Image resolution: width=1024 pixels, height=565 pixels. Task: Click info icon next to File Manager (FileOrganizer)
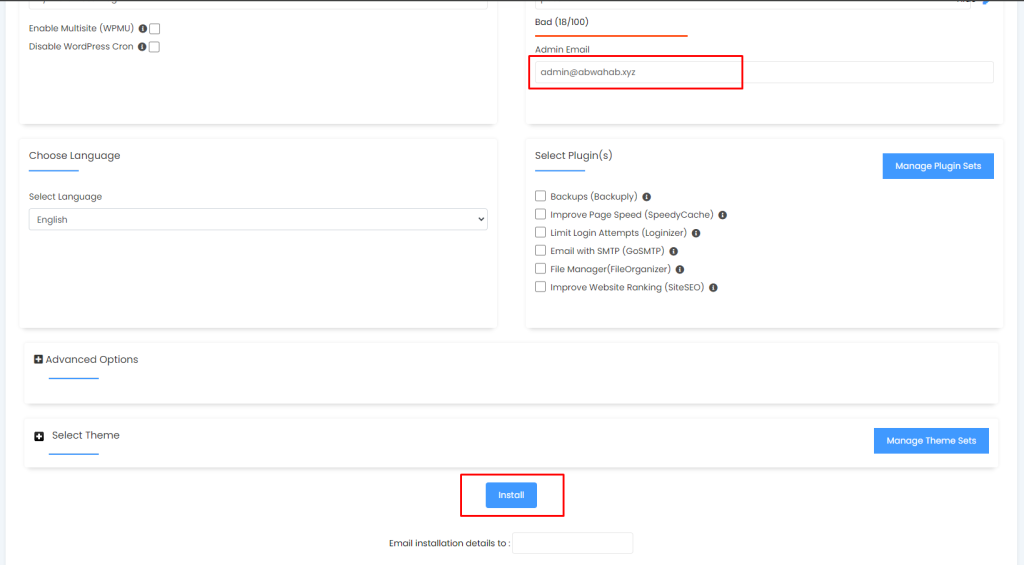[680, 269]
